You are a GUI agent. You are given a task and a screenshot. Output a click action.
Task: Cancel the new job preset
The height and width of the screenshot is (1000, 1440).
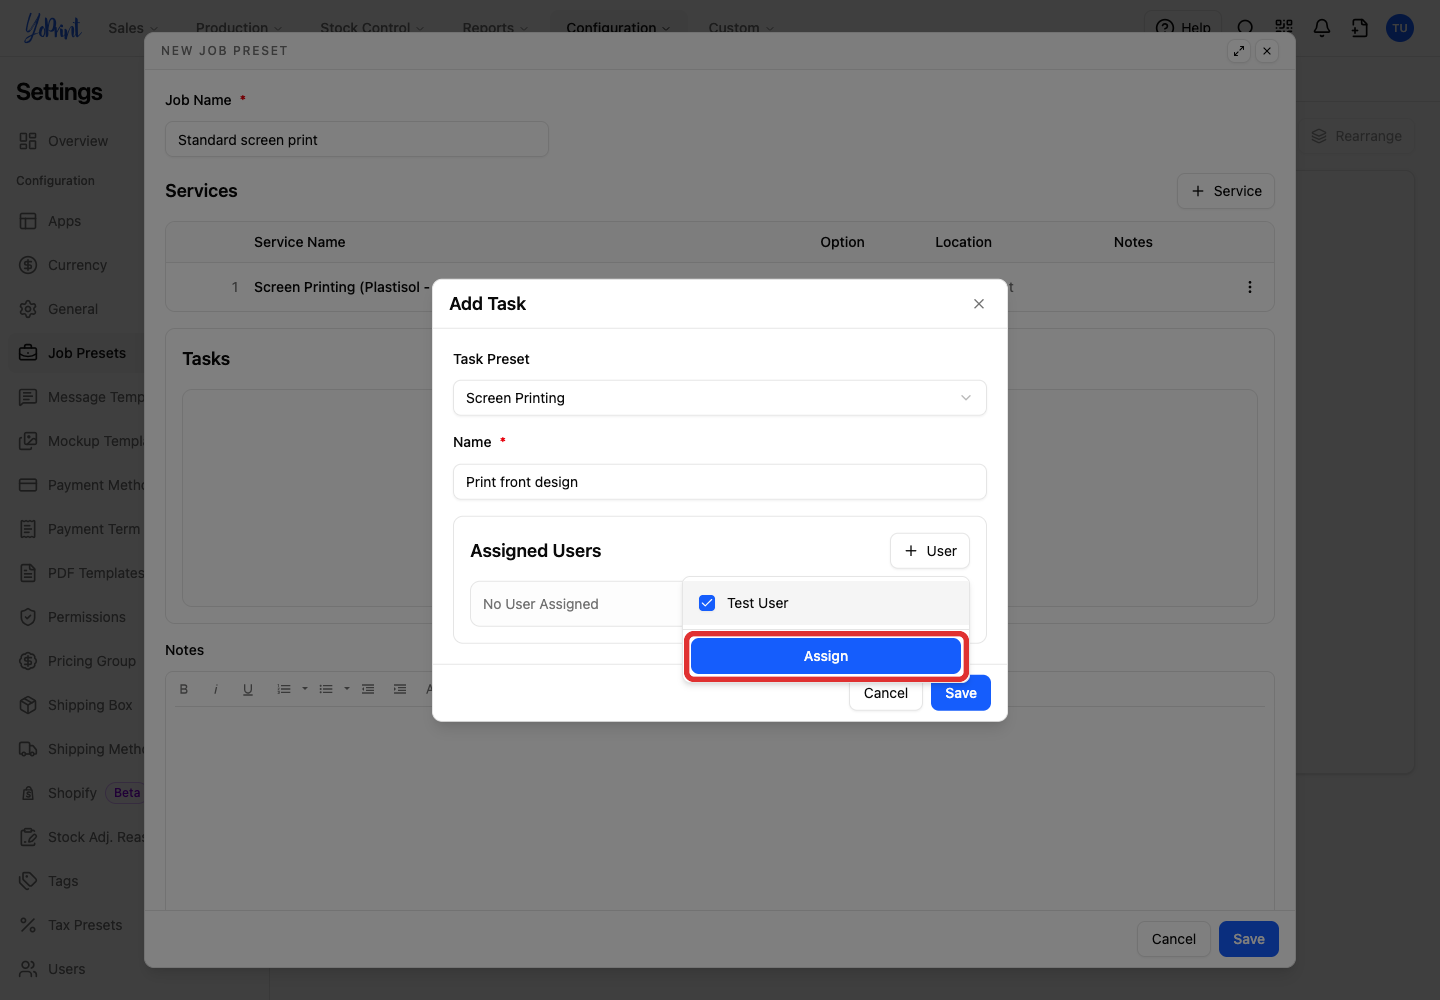(1174, 939)
